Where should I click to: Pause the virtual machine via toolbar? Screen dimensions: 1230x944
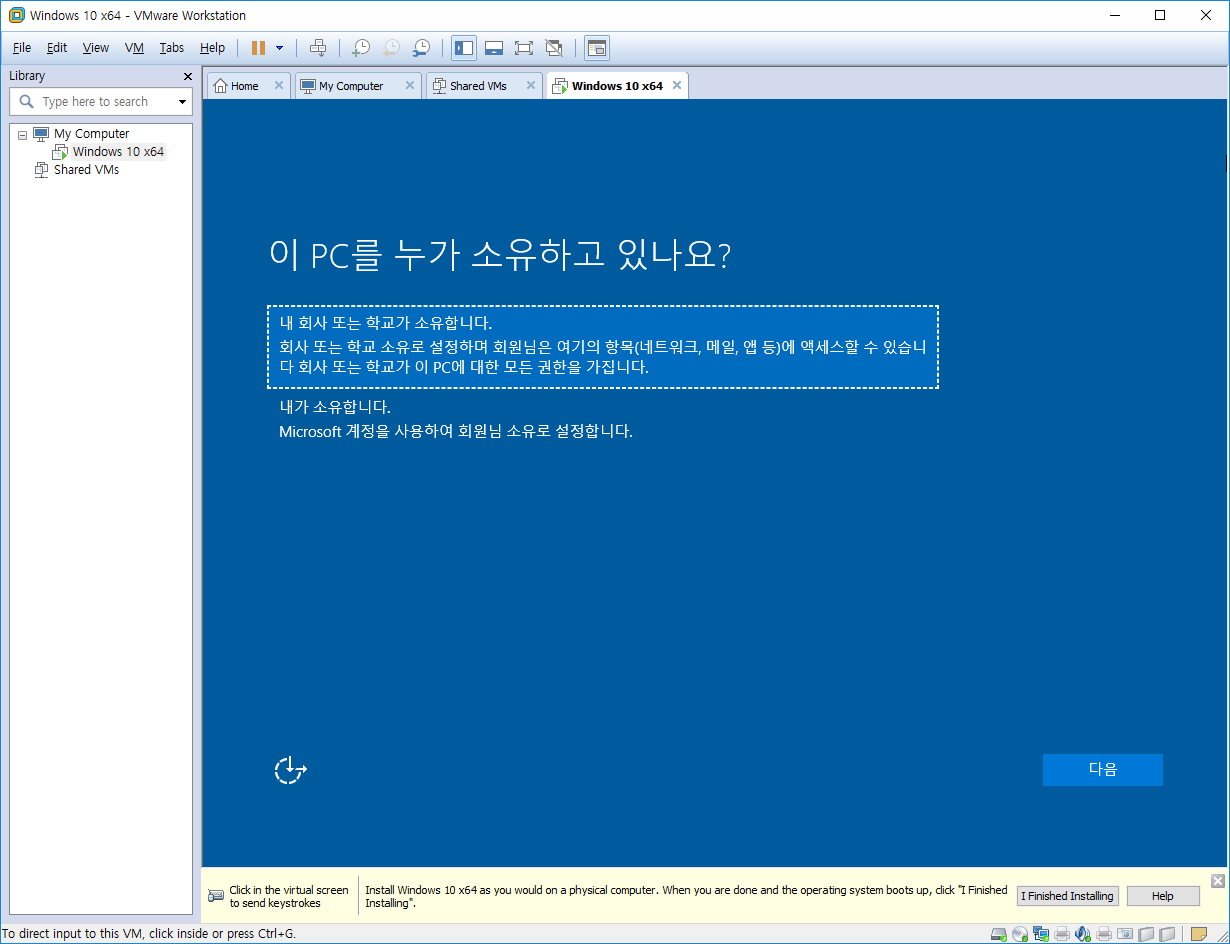pos(258,47)
